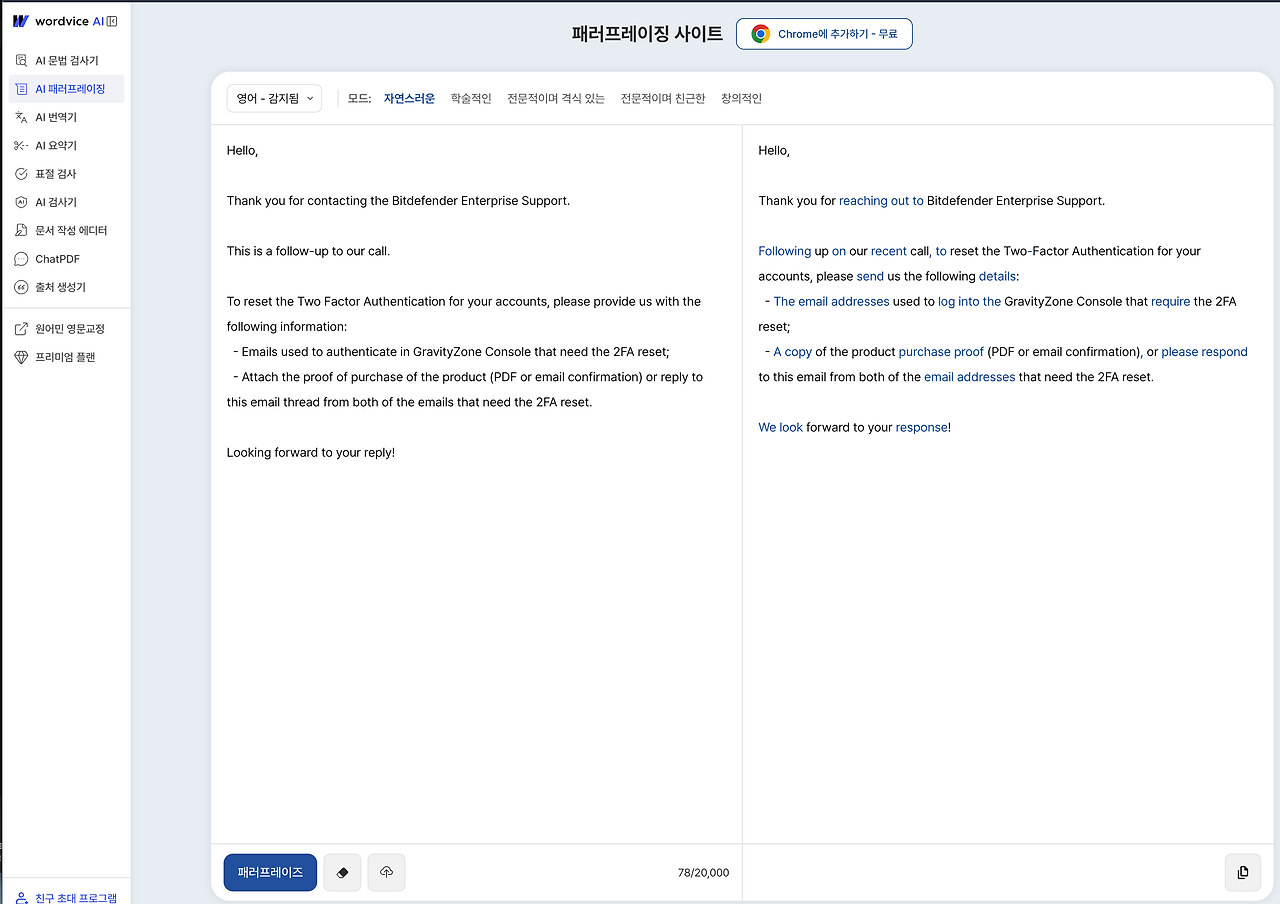Click the highlighted phrase "A copy"
Screen dimensions: 1280x904
point(793,352)
